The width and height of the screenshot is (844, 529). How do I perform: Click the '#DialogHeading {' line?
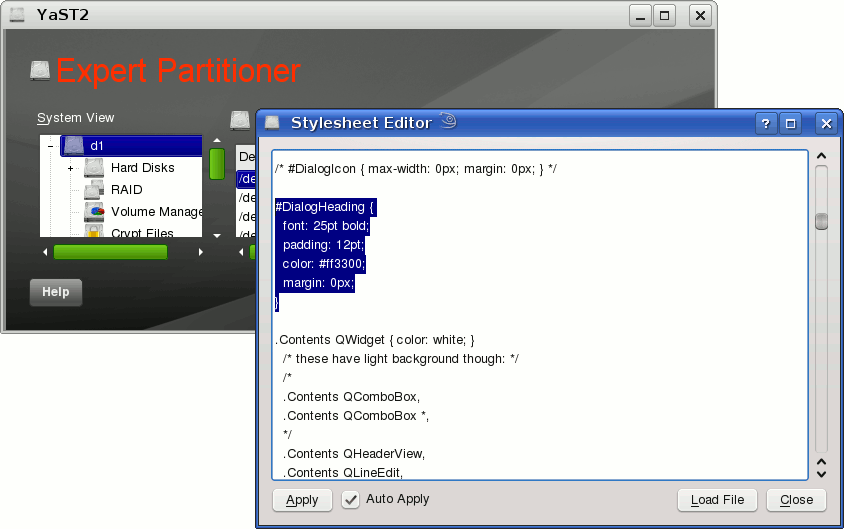coord(325,207)
